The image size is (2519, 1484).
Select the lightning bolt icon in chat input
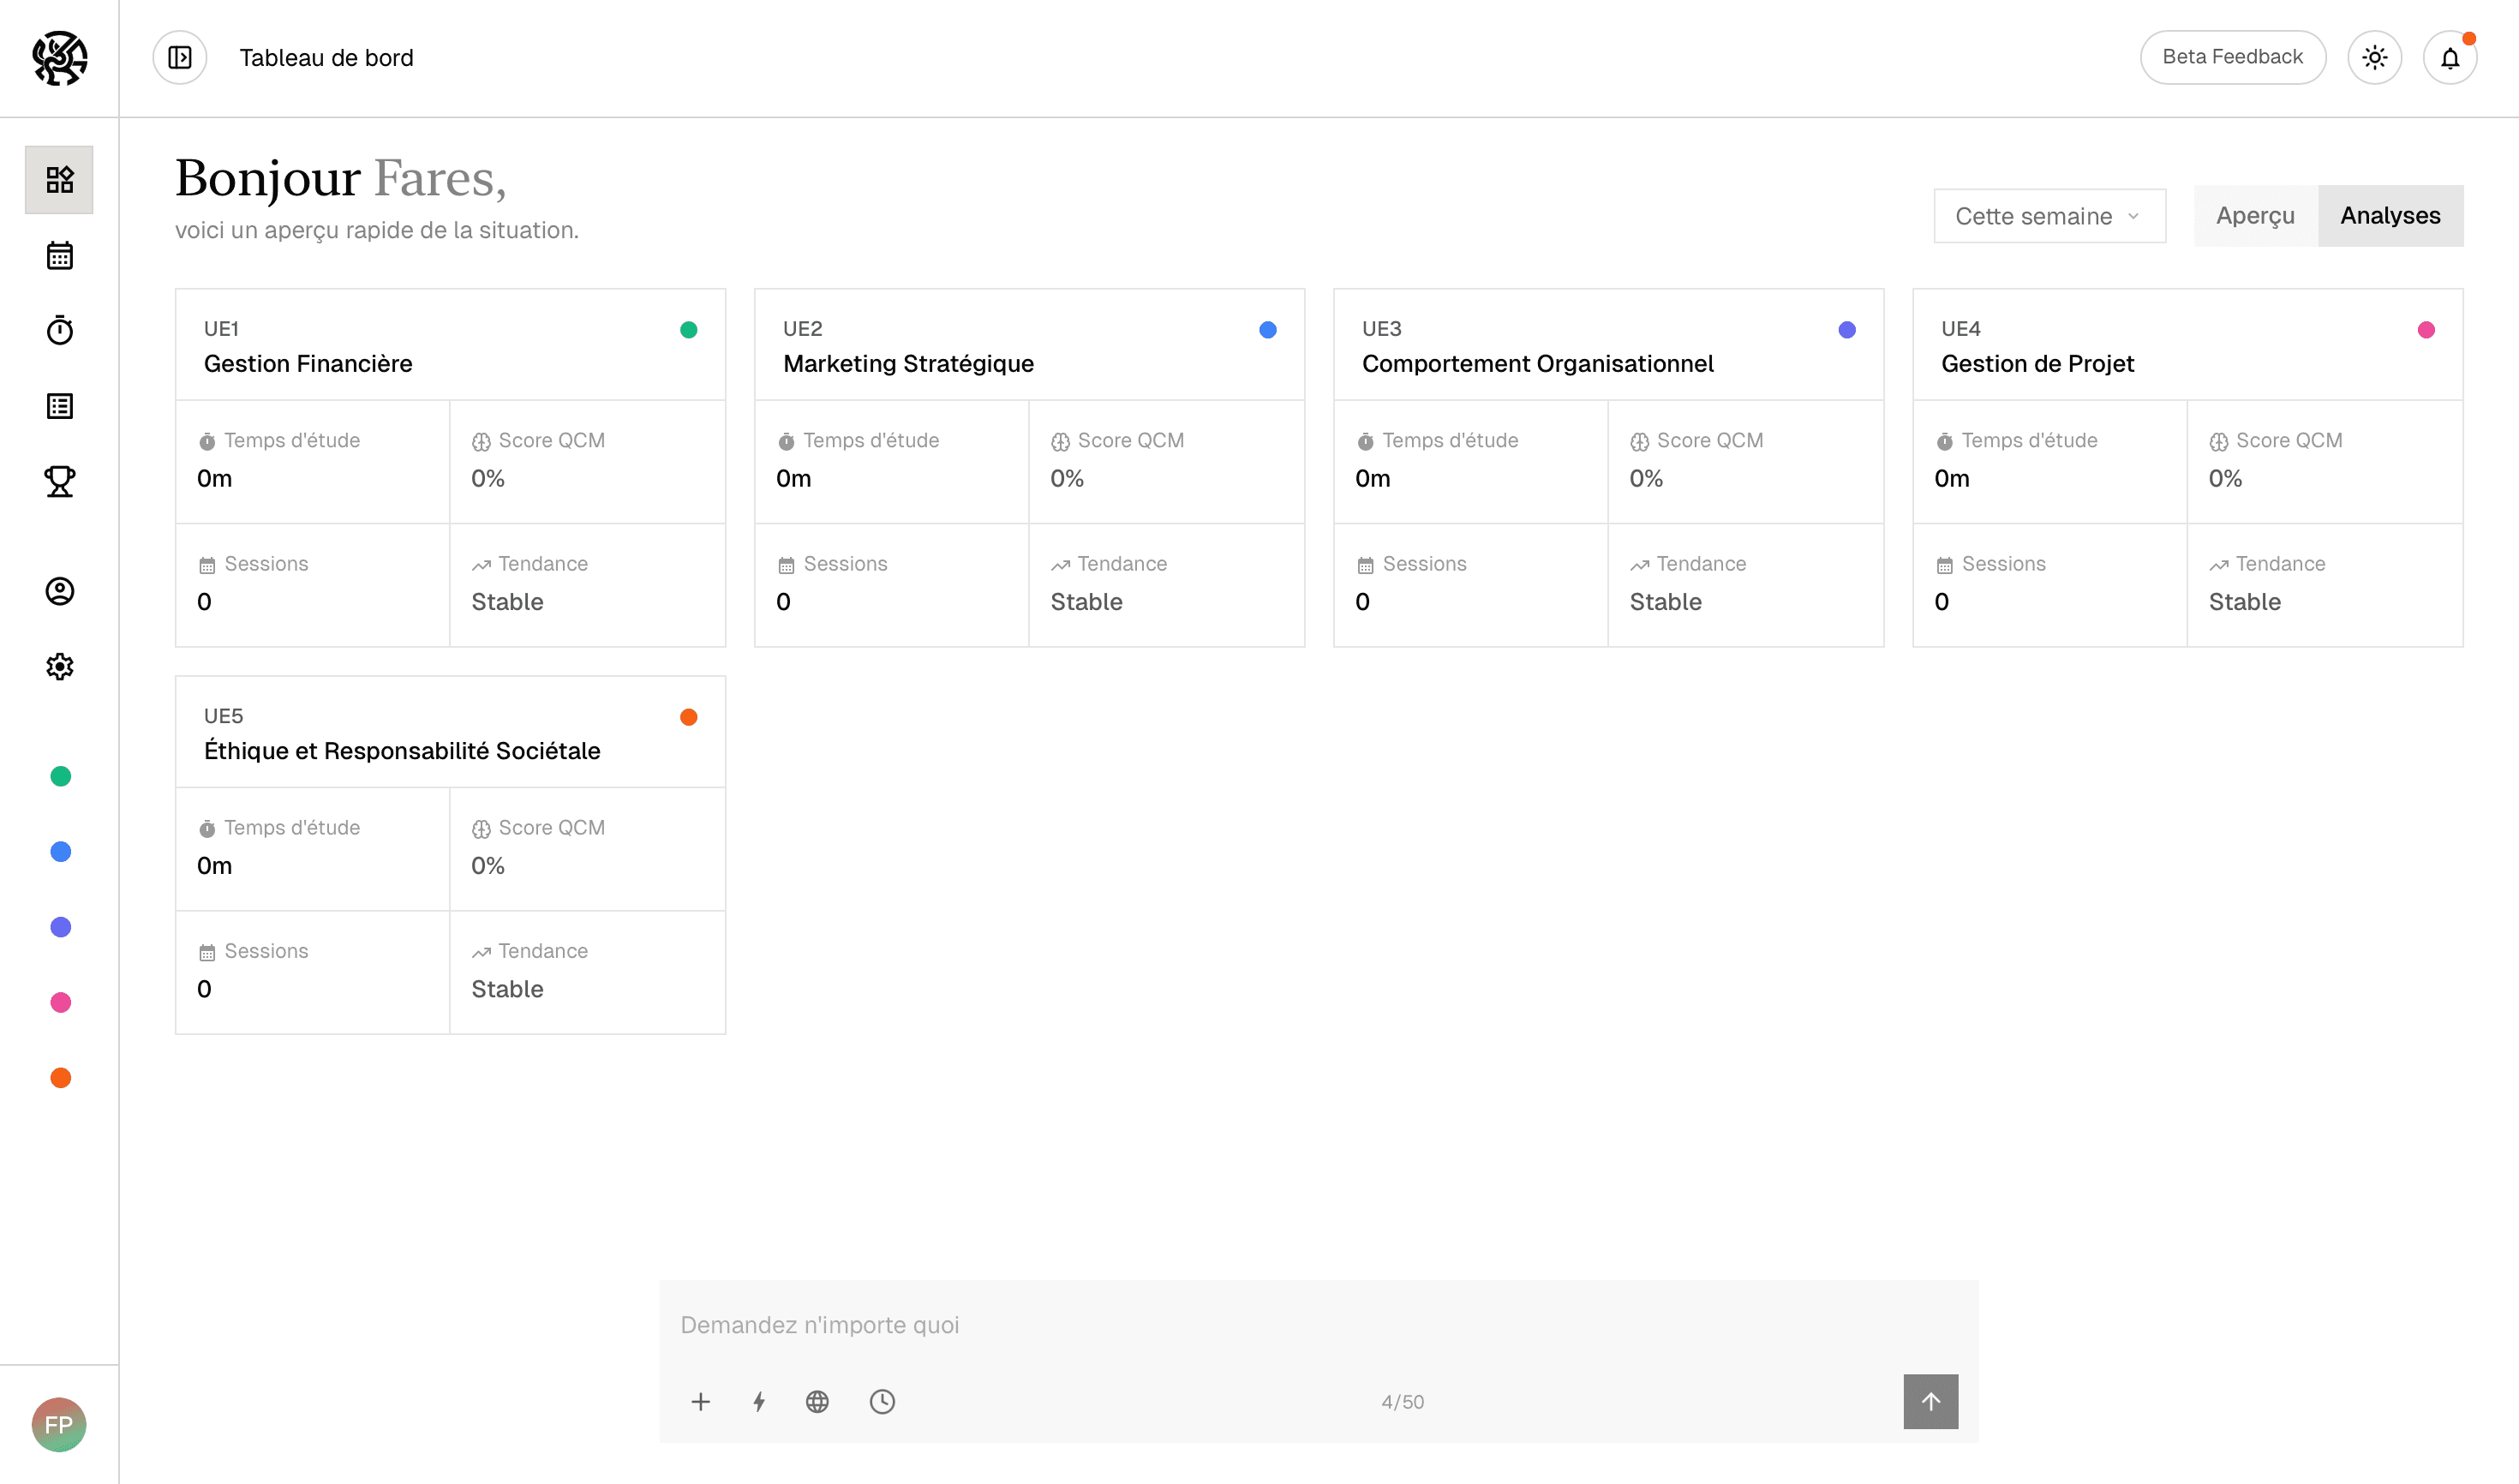(759, 1401)
